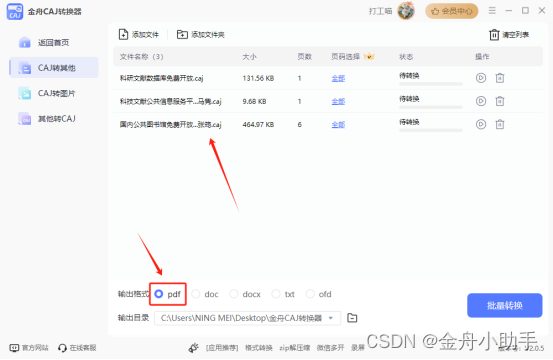
Task: Click the 清空列表 trash icon
Action: coord(494,35)
